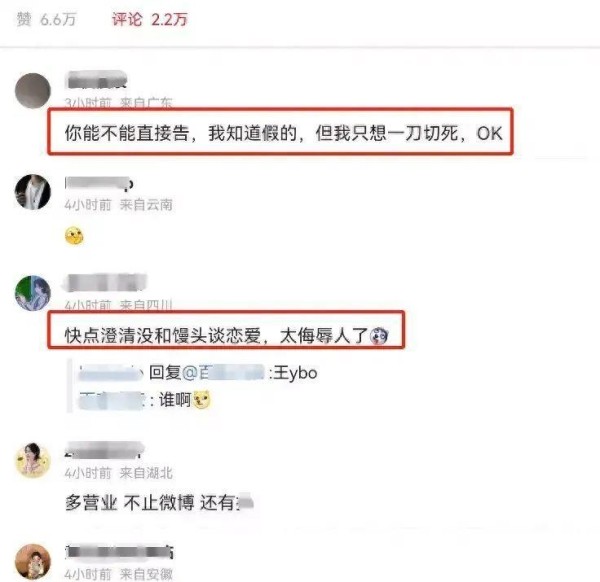Viewport: 600px width, 582px height.
Task: Open the reply saying 谁啊
Action: pyautogui.click(x=144, y=400)
